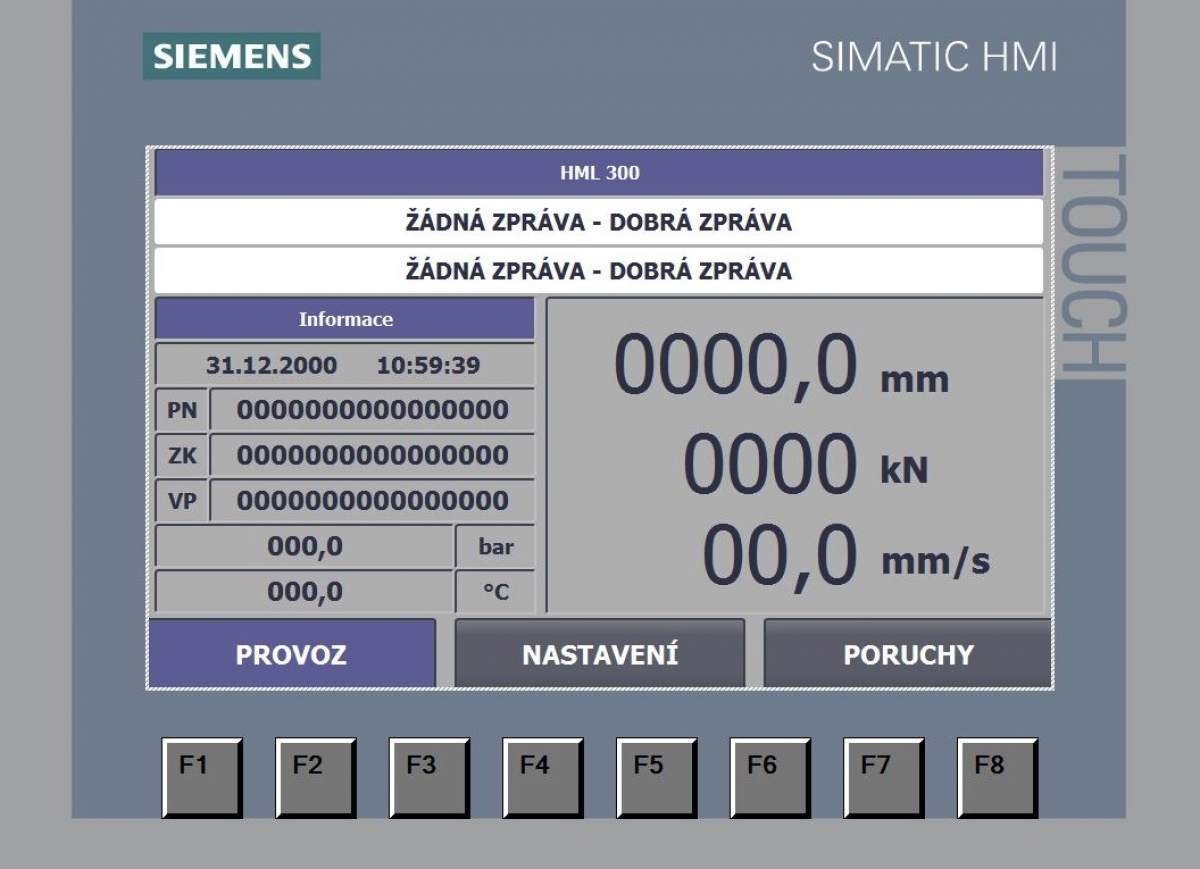Click the first message bar at top
Image resolution: width=1200 pixels, height=869 pixels.
[598, 222]
